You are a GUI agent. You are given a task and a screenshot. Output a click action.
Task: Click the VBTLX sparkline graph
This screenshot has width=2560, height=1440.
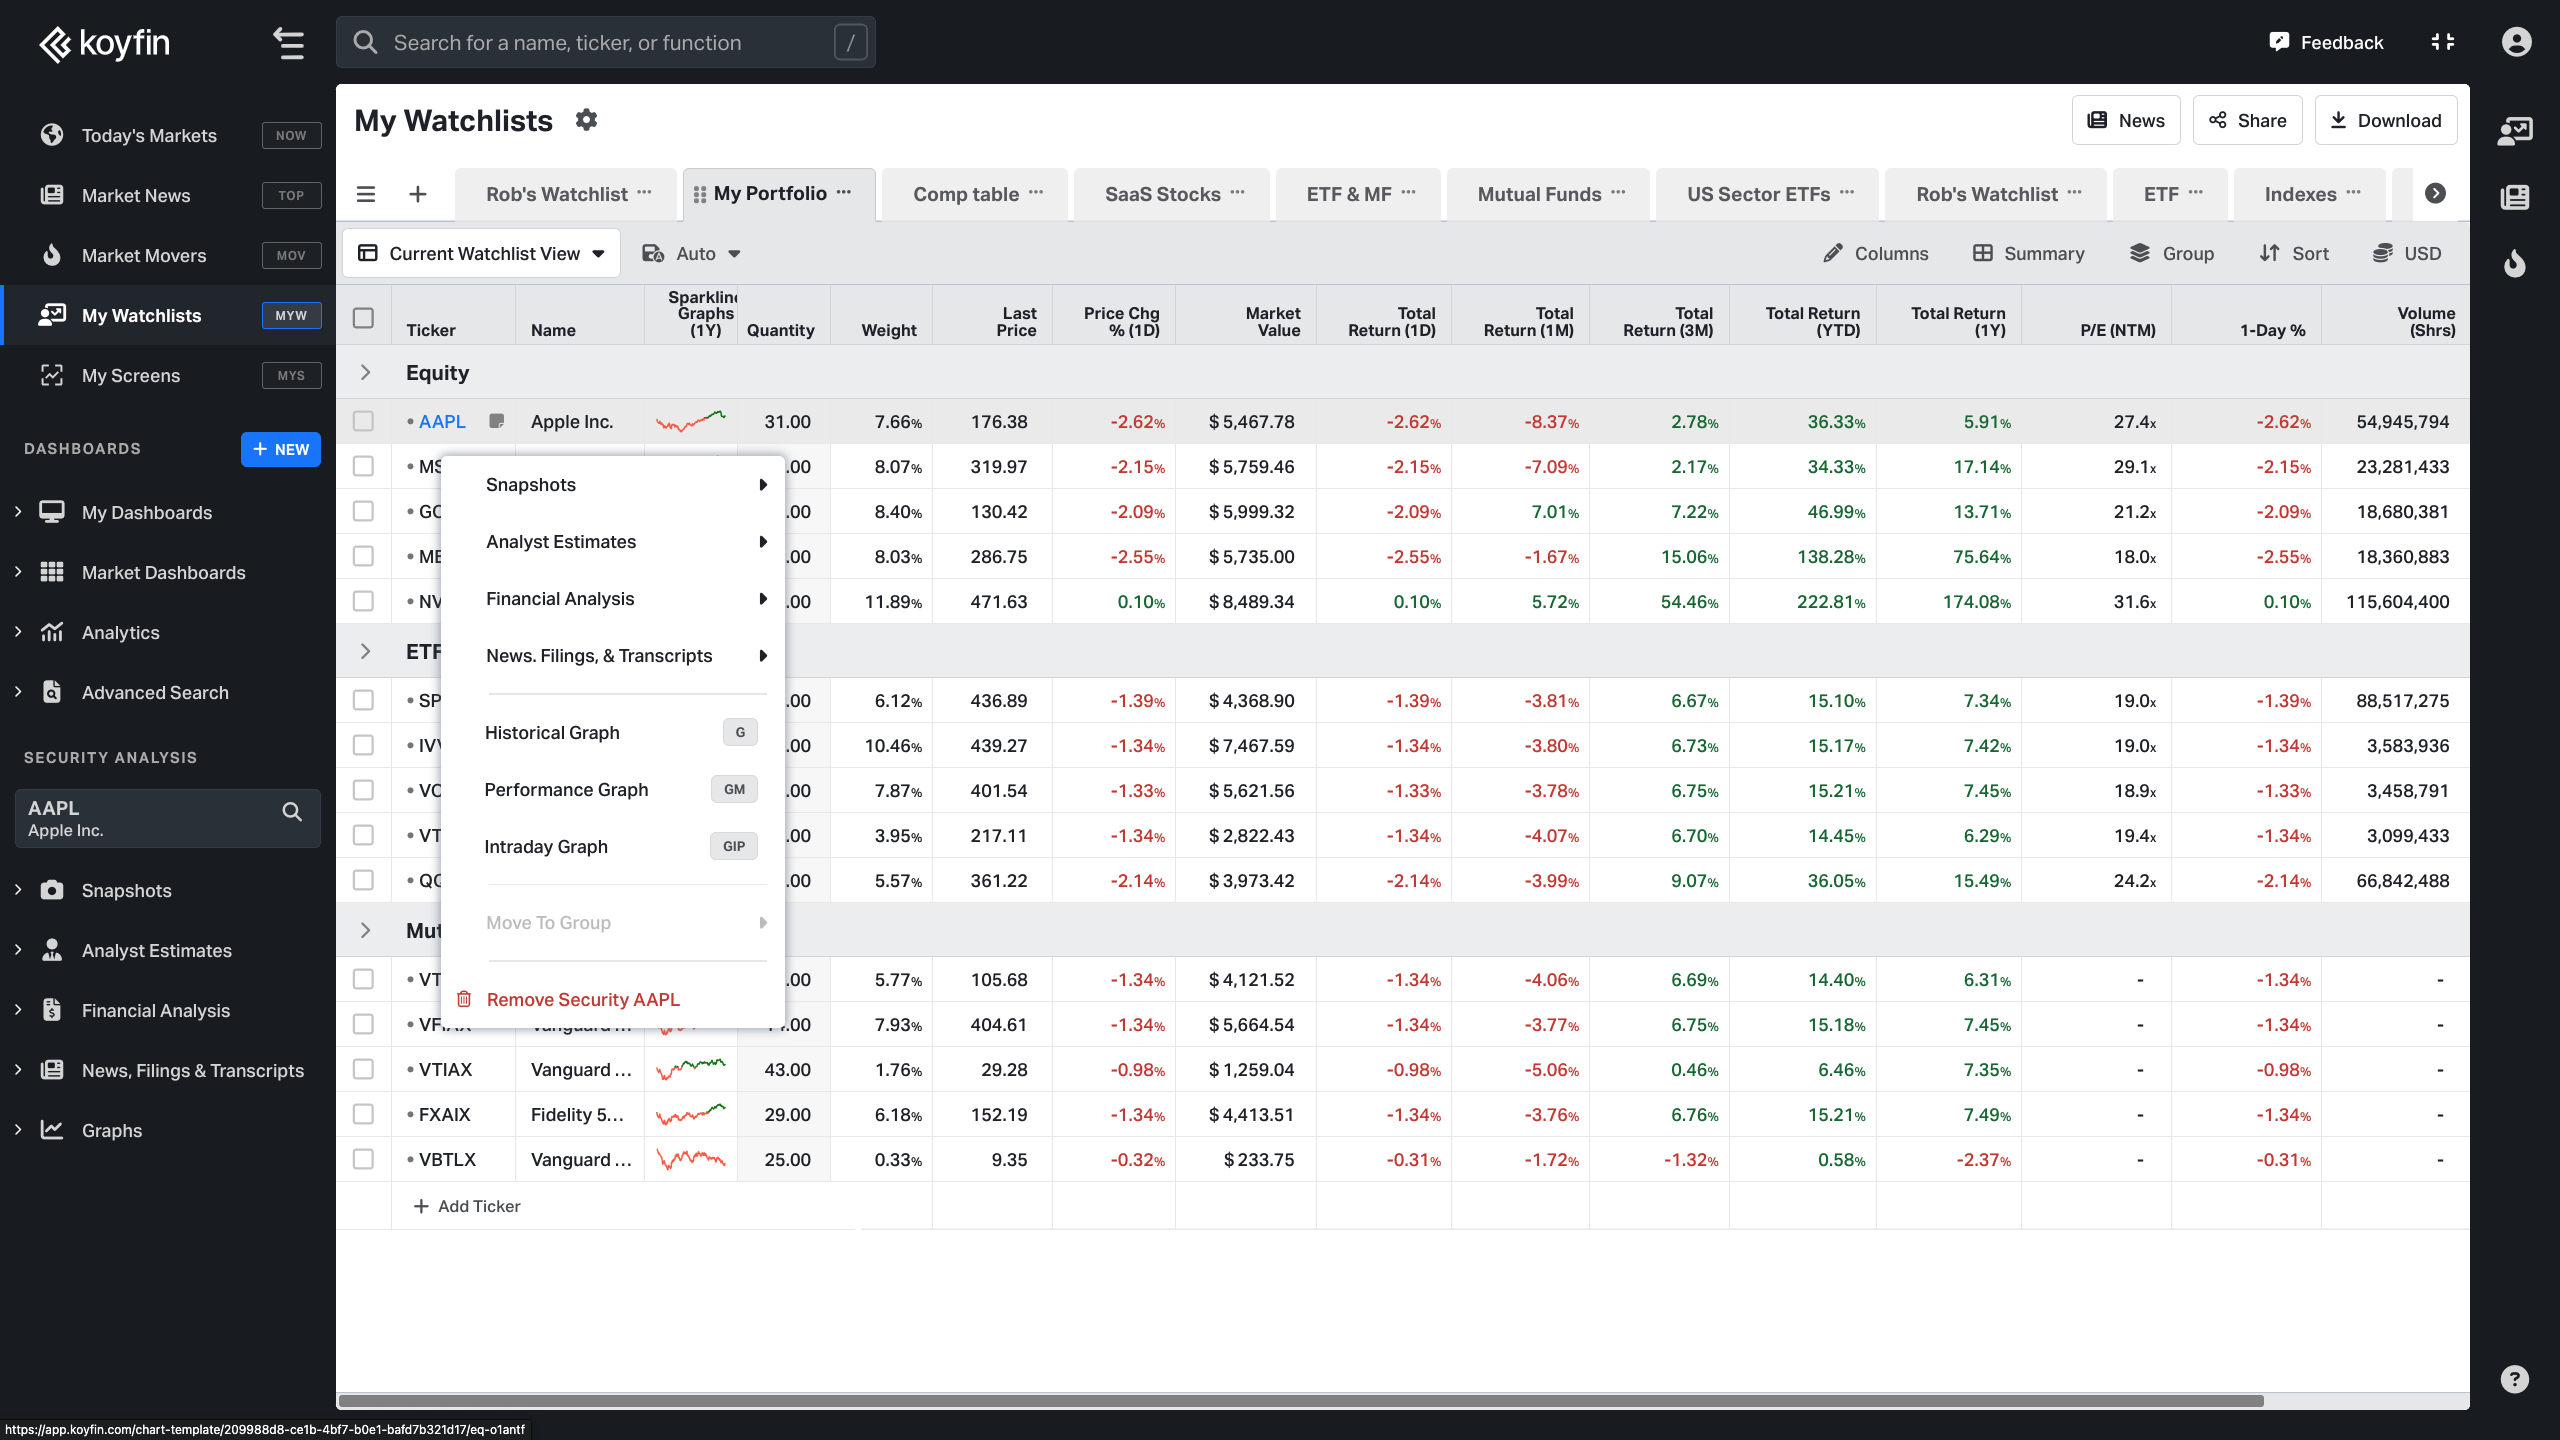690,1159
